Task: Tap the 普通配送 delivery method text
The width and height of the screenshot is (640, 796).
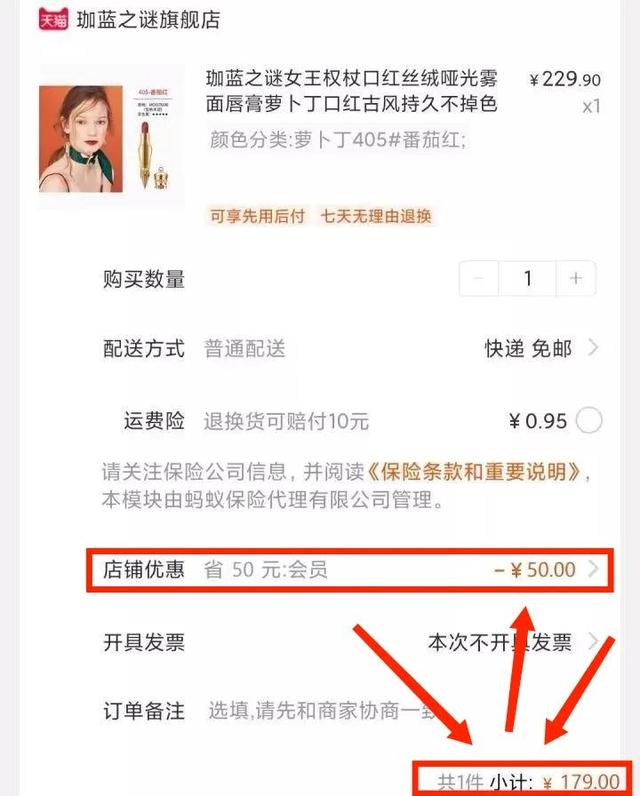Action: pos(245,349)
